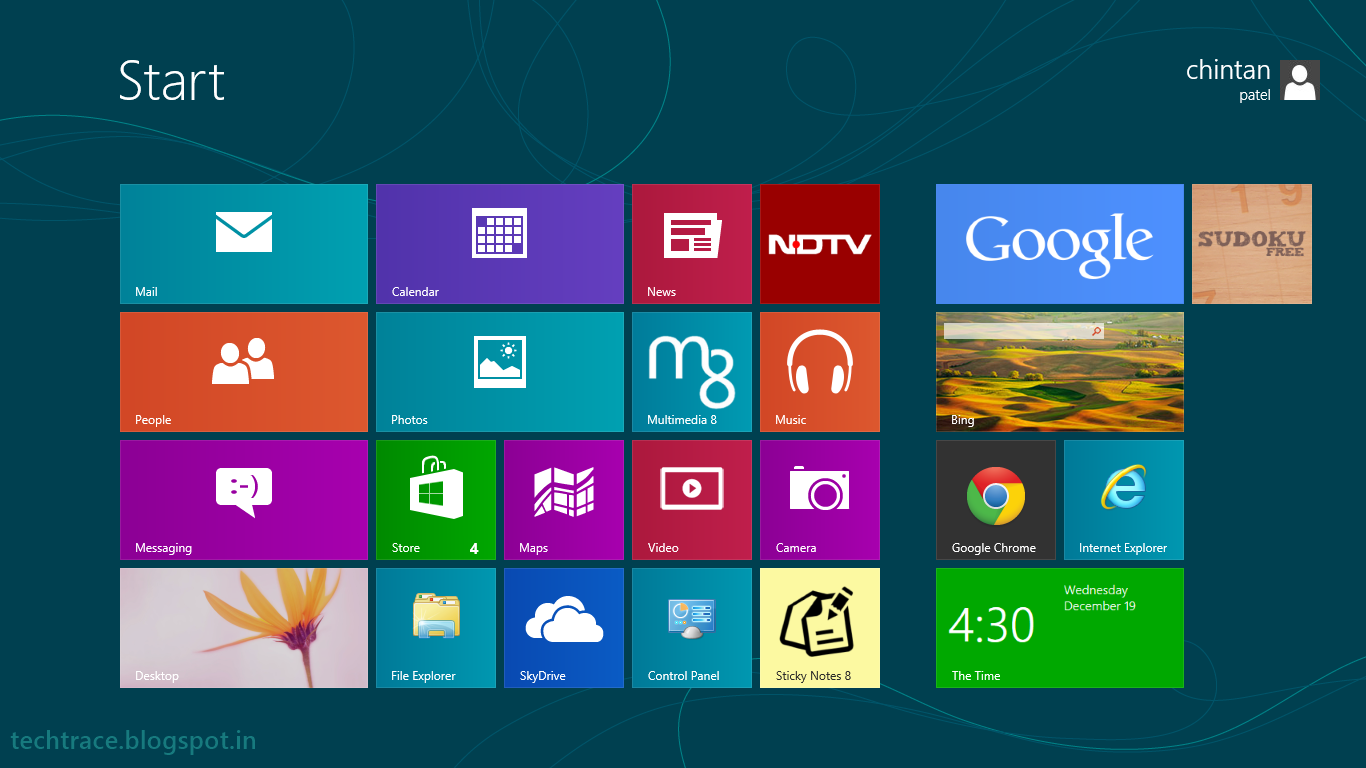
Task: Open the Bing landscape tile
Action: click(1060, 372)
